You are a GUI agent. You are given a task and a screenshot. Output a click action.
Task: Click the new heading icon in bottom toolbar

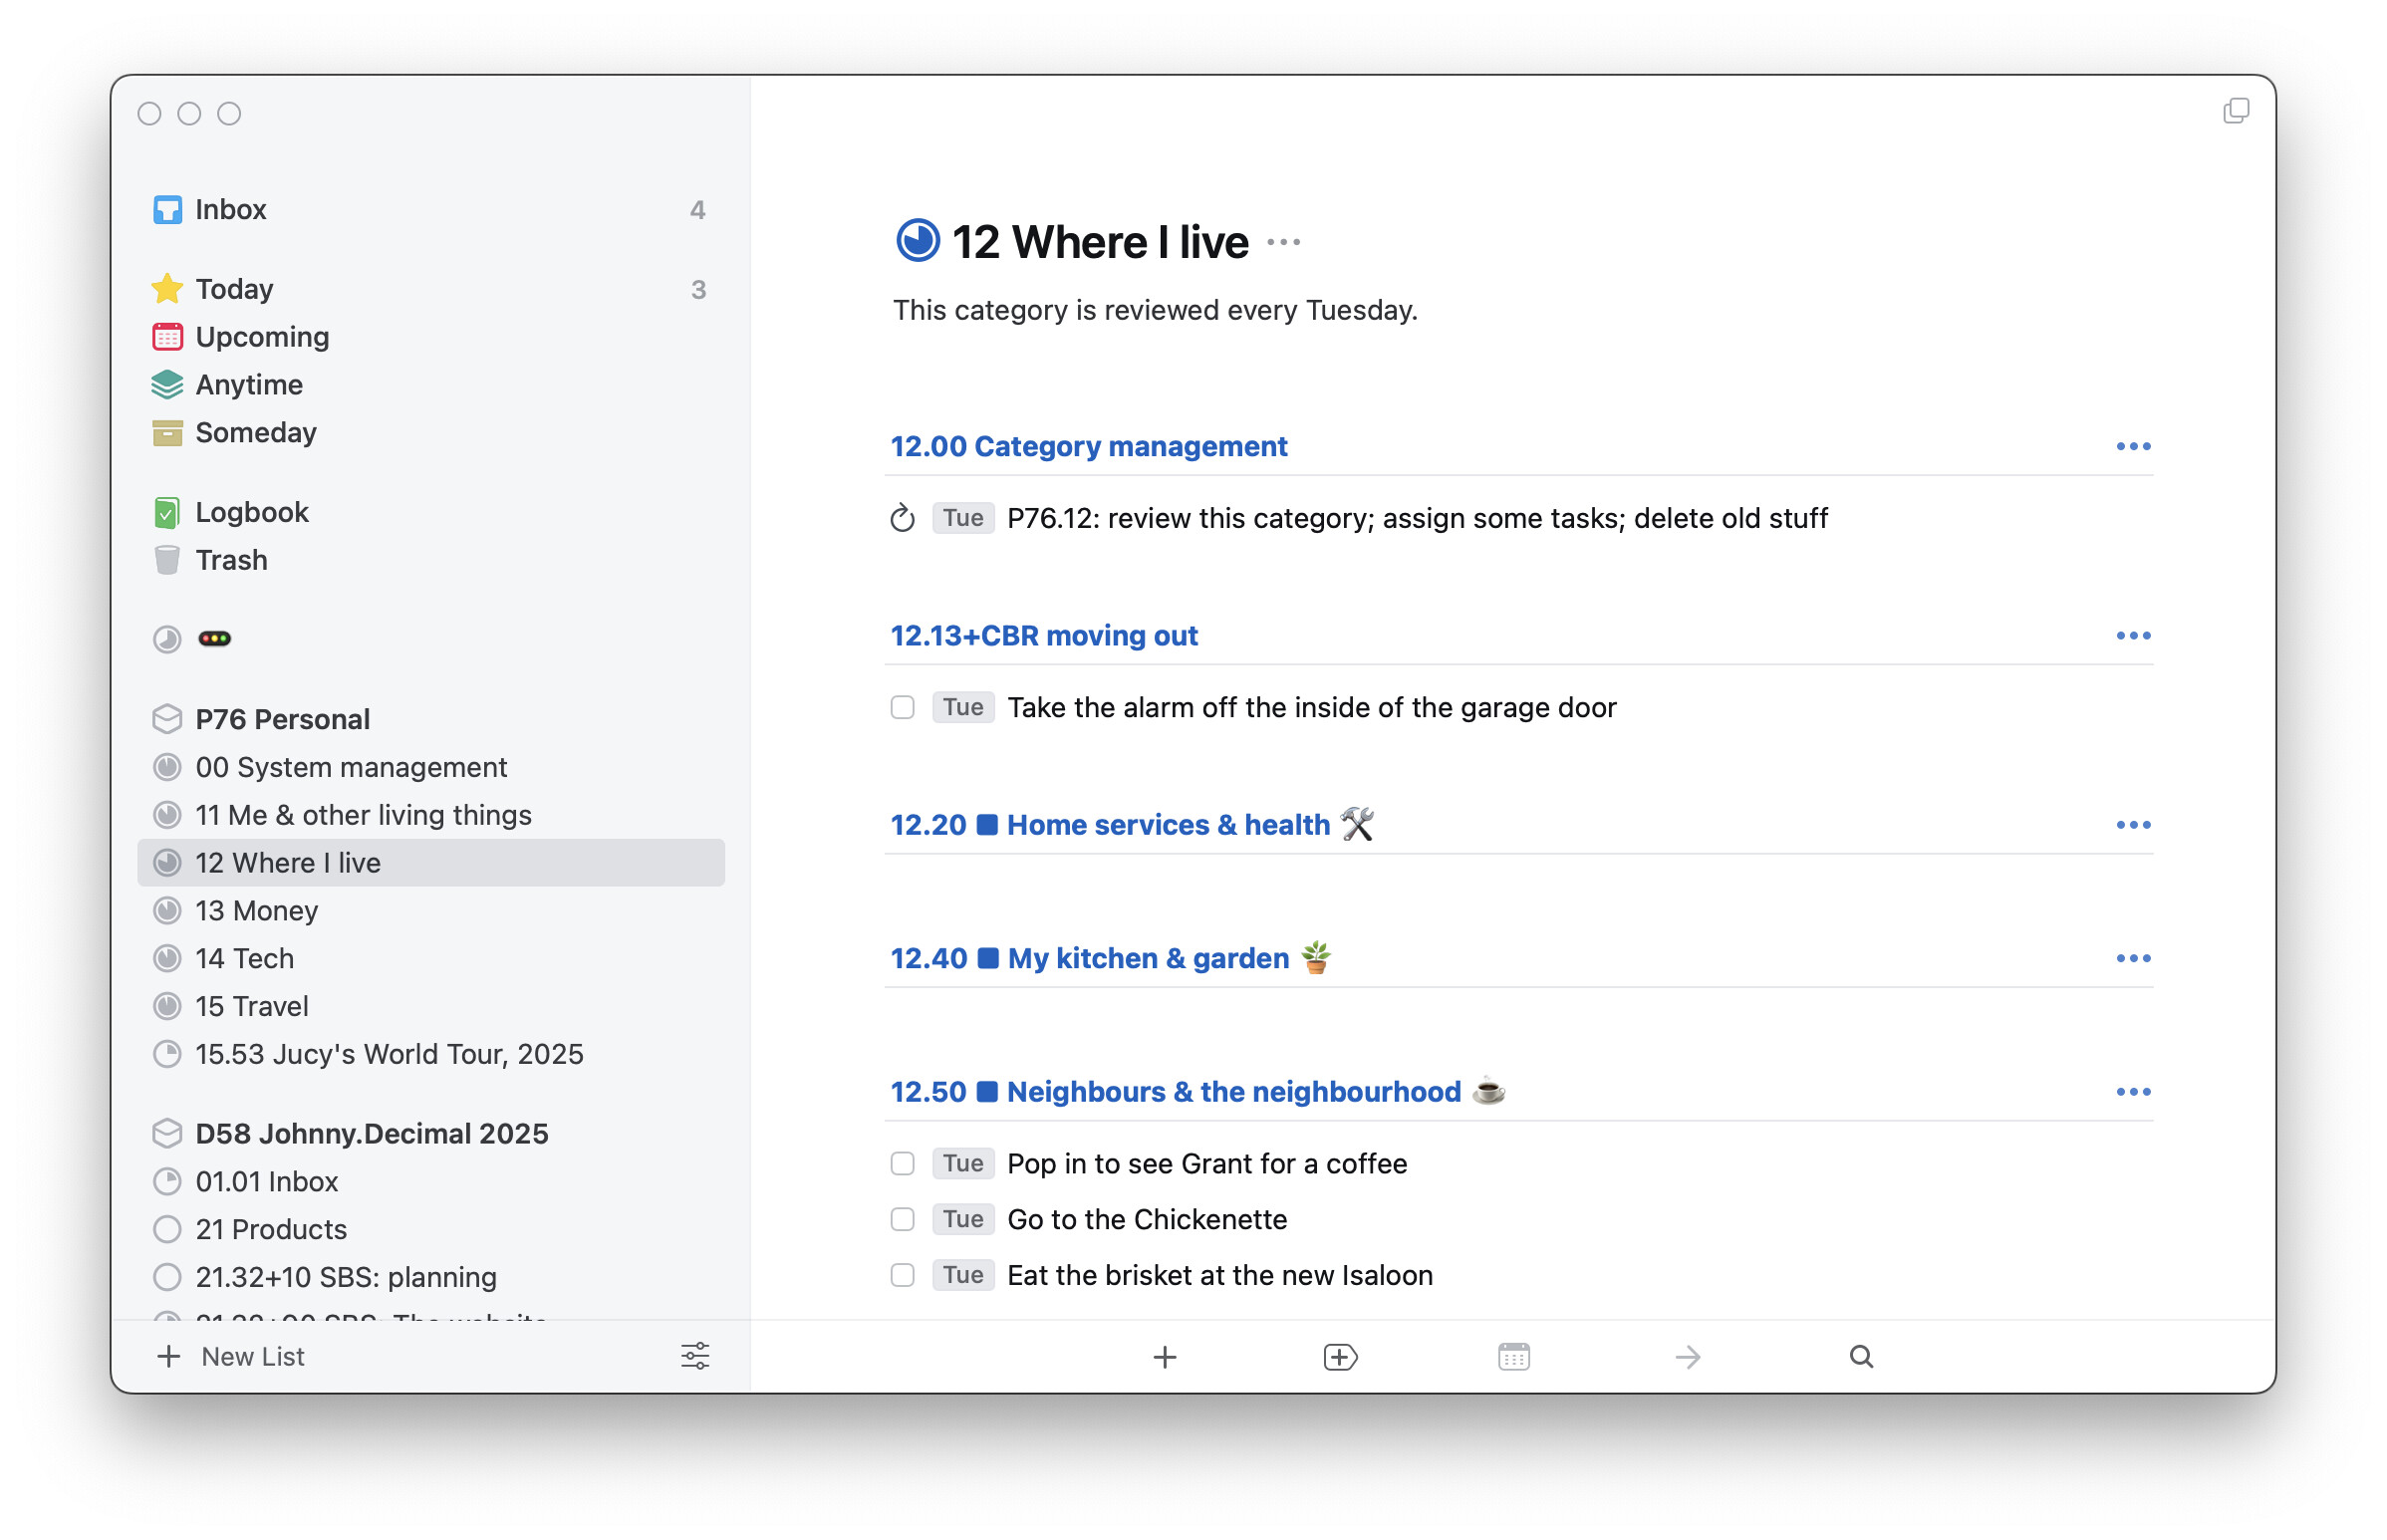tap(1339, 1357)
